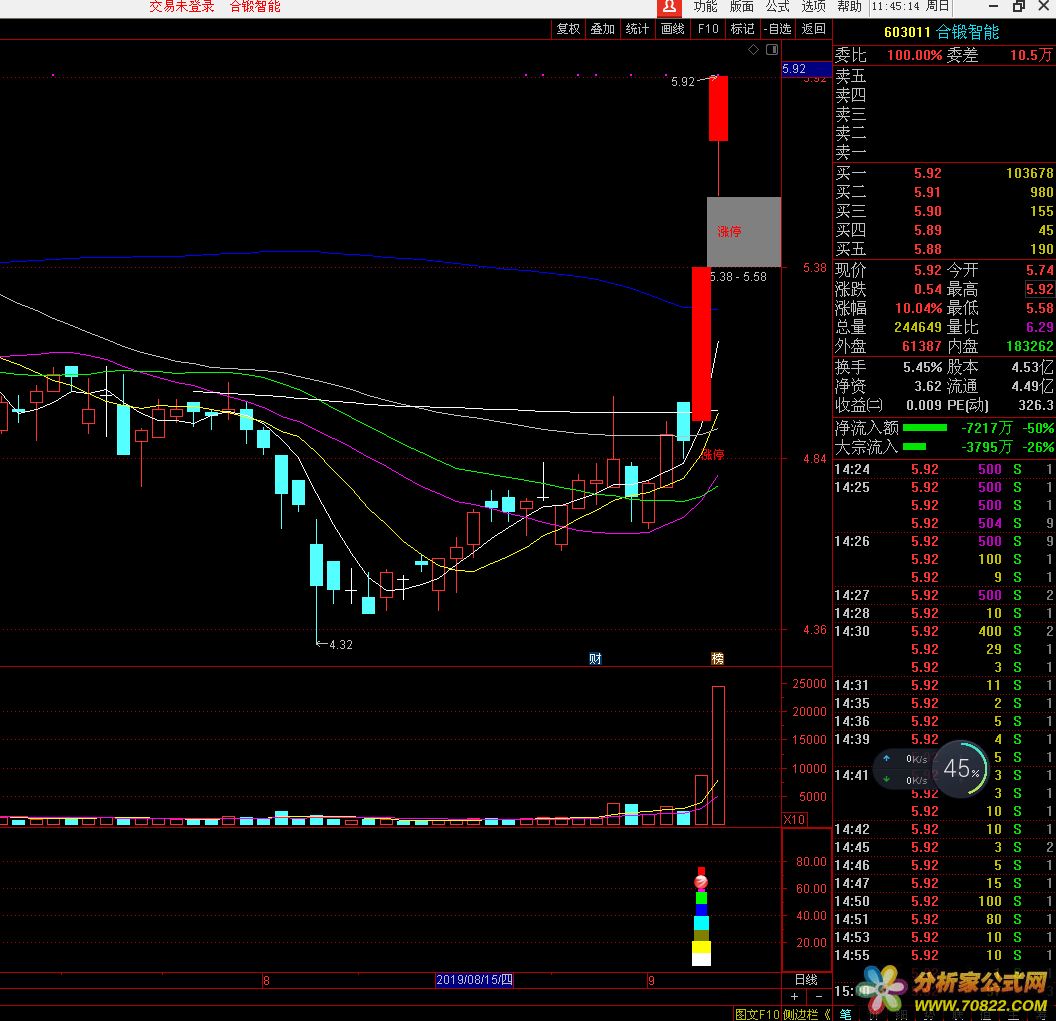Select the 笔 tick tab
This screenshot has height=1021, width=1056.
click(x=845, y=1014)
